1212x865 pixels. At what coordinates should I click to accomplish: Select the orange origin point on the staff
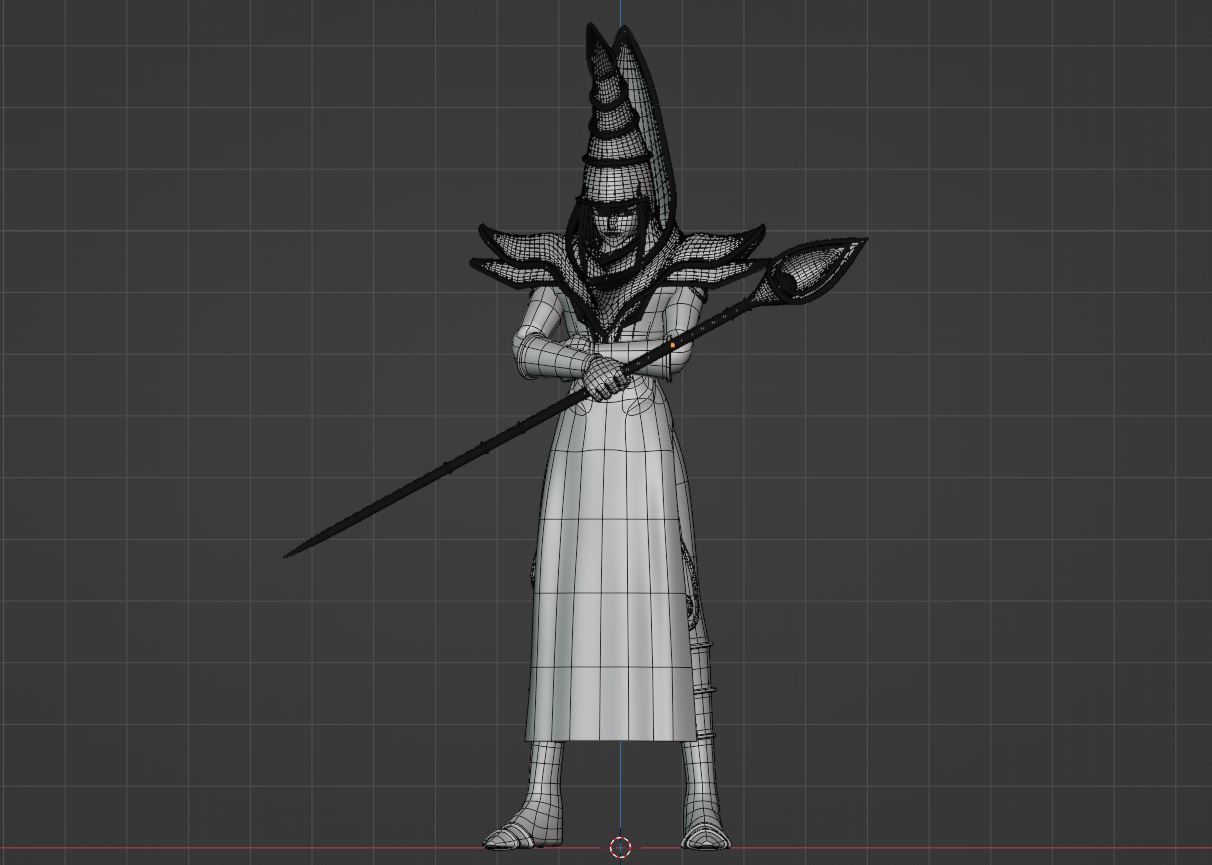(x=673, y=345)
